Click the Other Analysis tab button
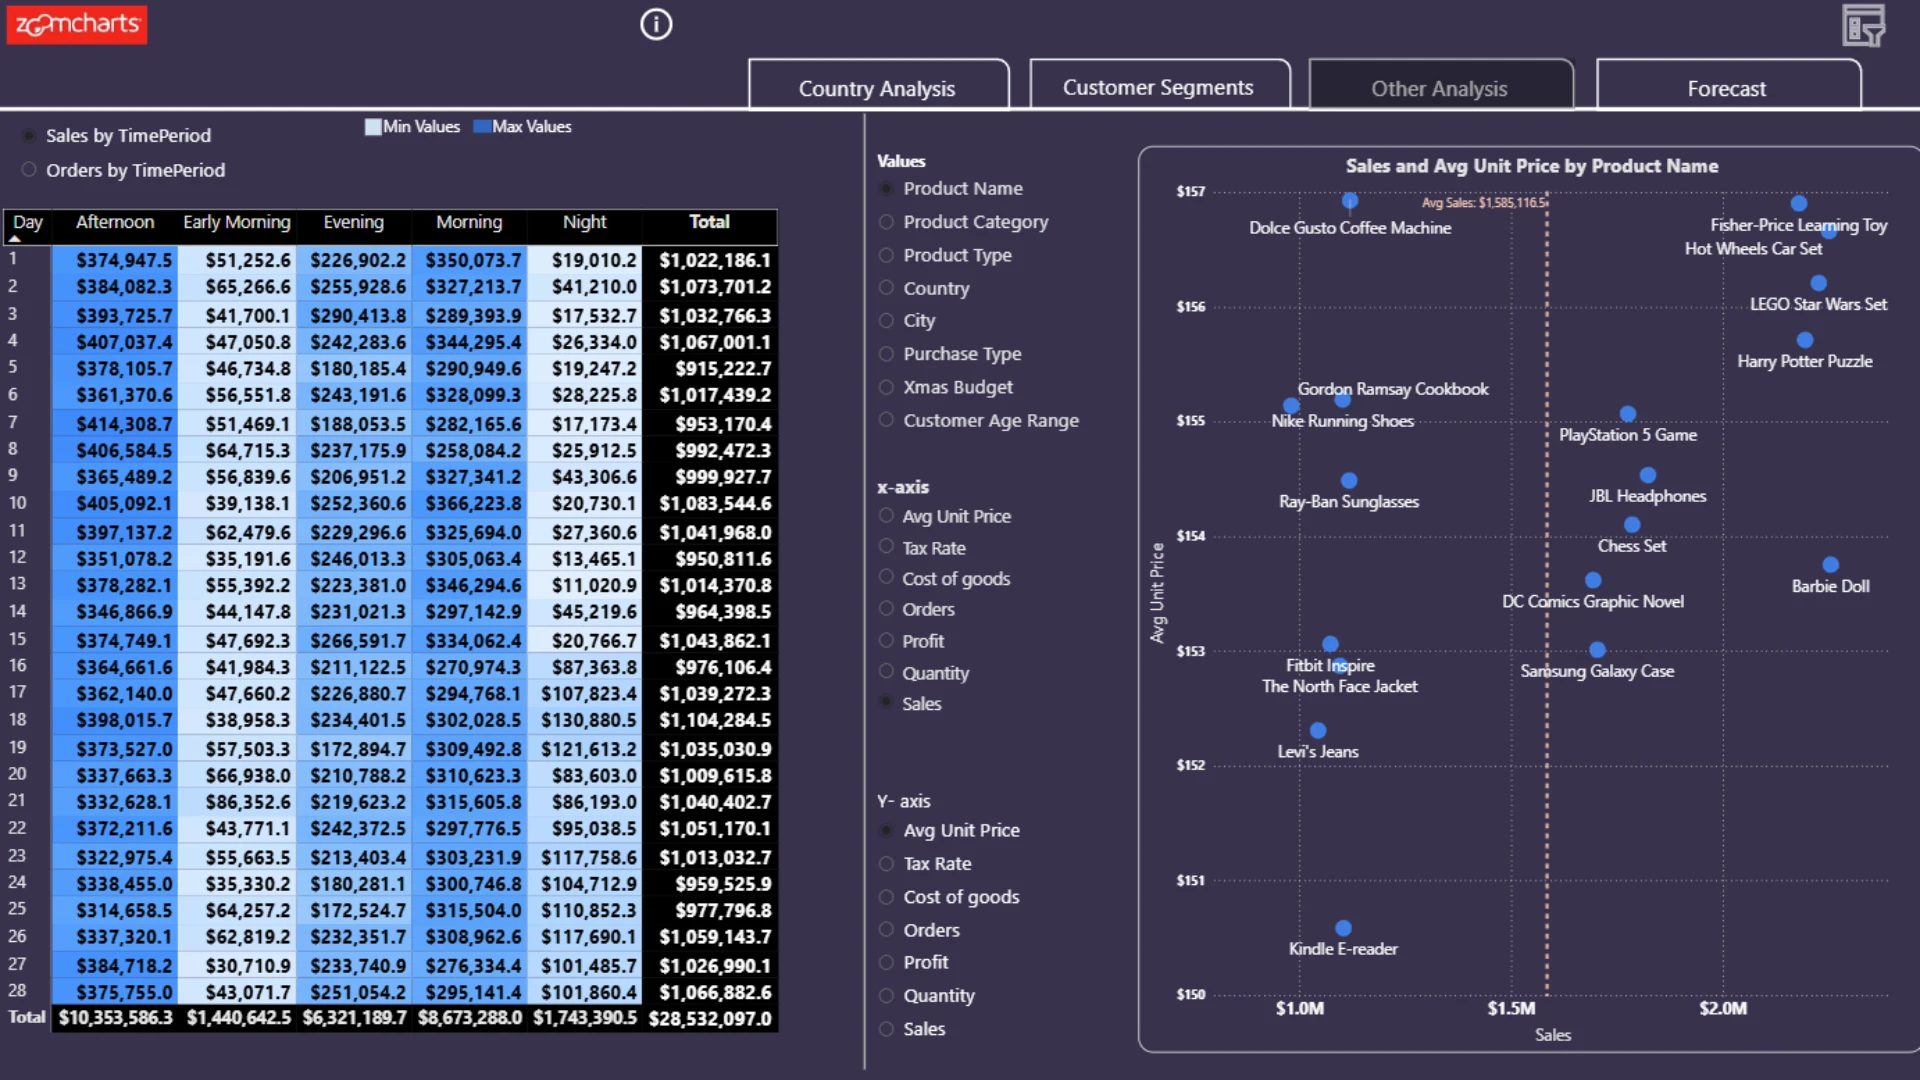1920x1080 pixels. click(1440, 85)
